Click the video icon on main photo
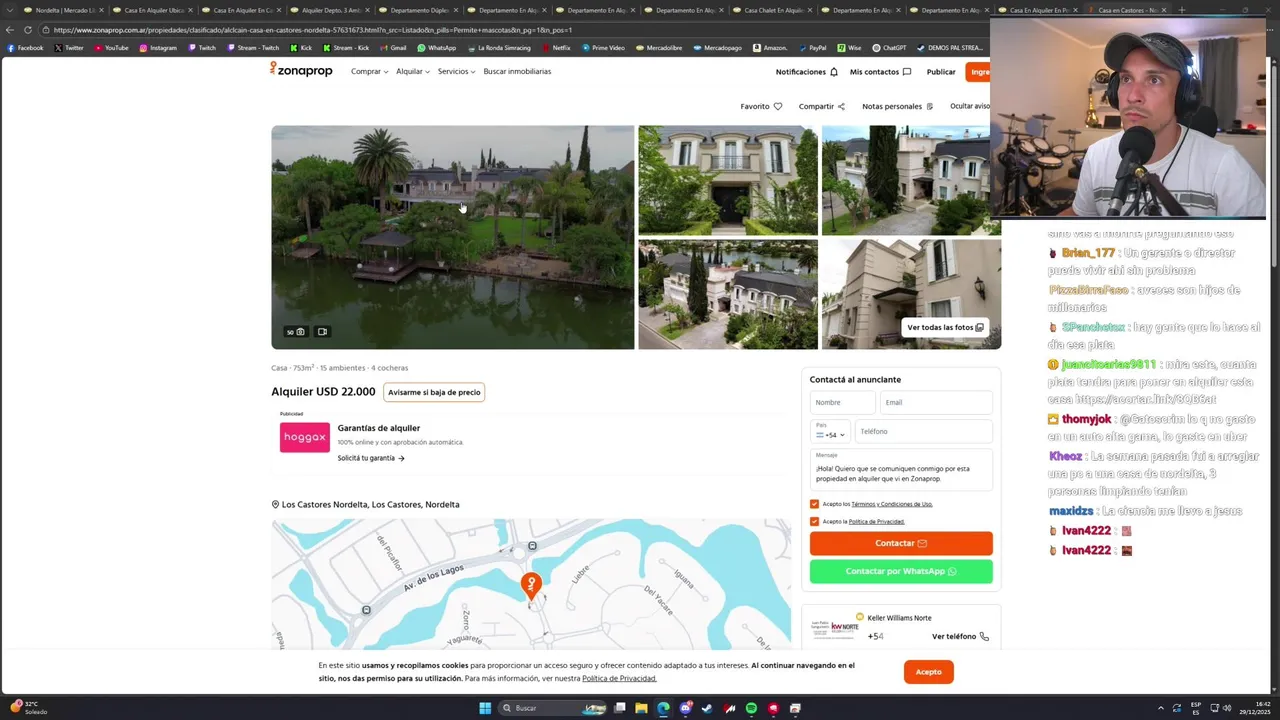Screen dimensions: 1280x720 click(322, 332)
